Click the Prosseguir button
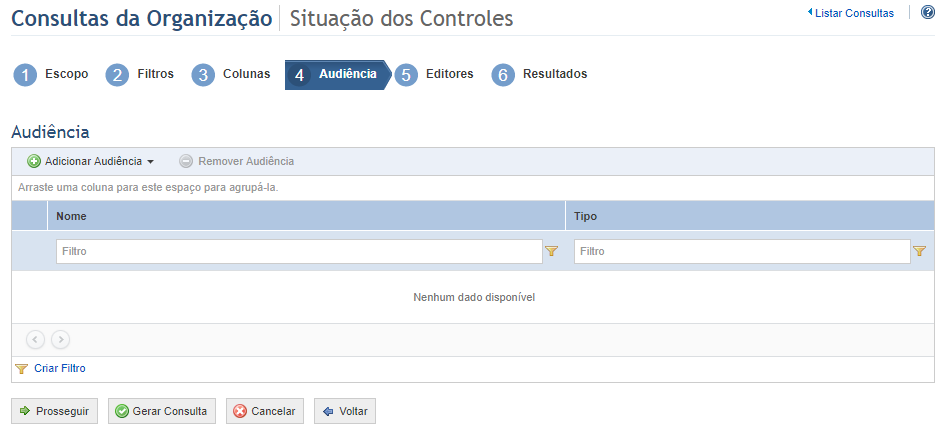Viewport: 944px width, 434px height. (54, 411)
